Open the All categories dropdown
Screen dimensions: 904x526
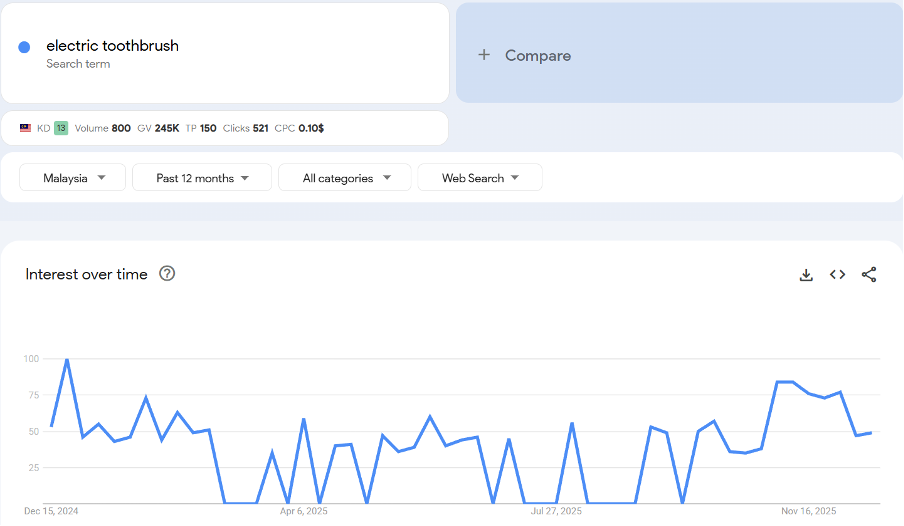[x=344, y=178]
